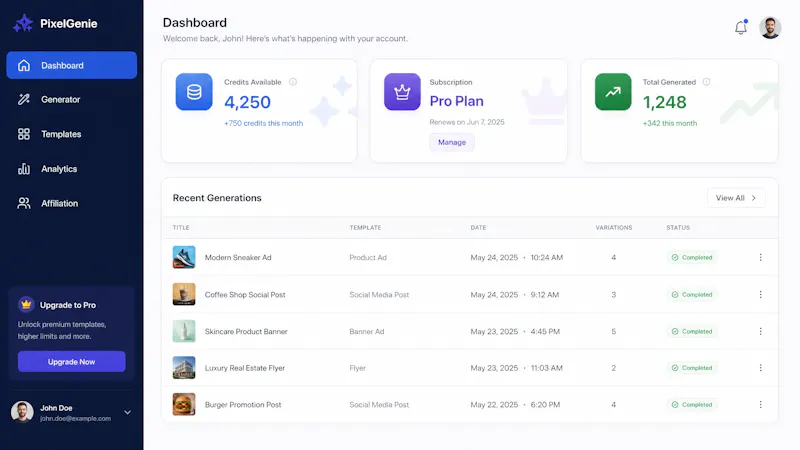This screenshot has width=800, height=450.
Task: Open the Coffee Shop Social Post thumbnail
Action: click(184, 295)
